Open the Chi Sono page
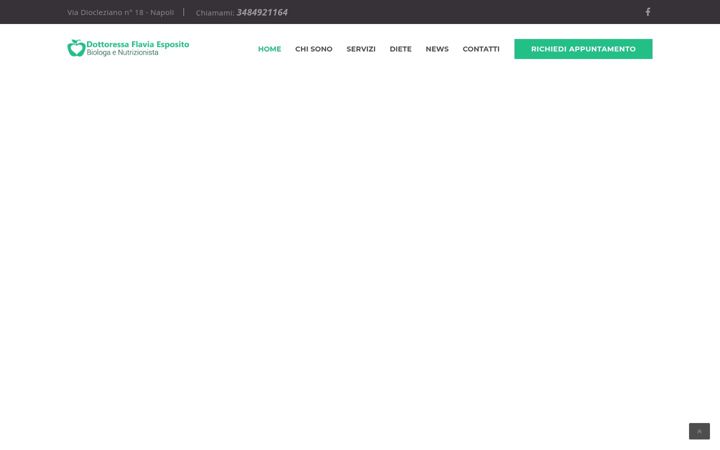This screenshot has height=450, width=720. [314, 49]
